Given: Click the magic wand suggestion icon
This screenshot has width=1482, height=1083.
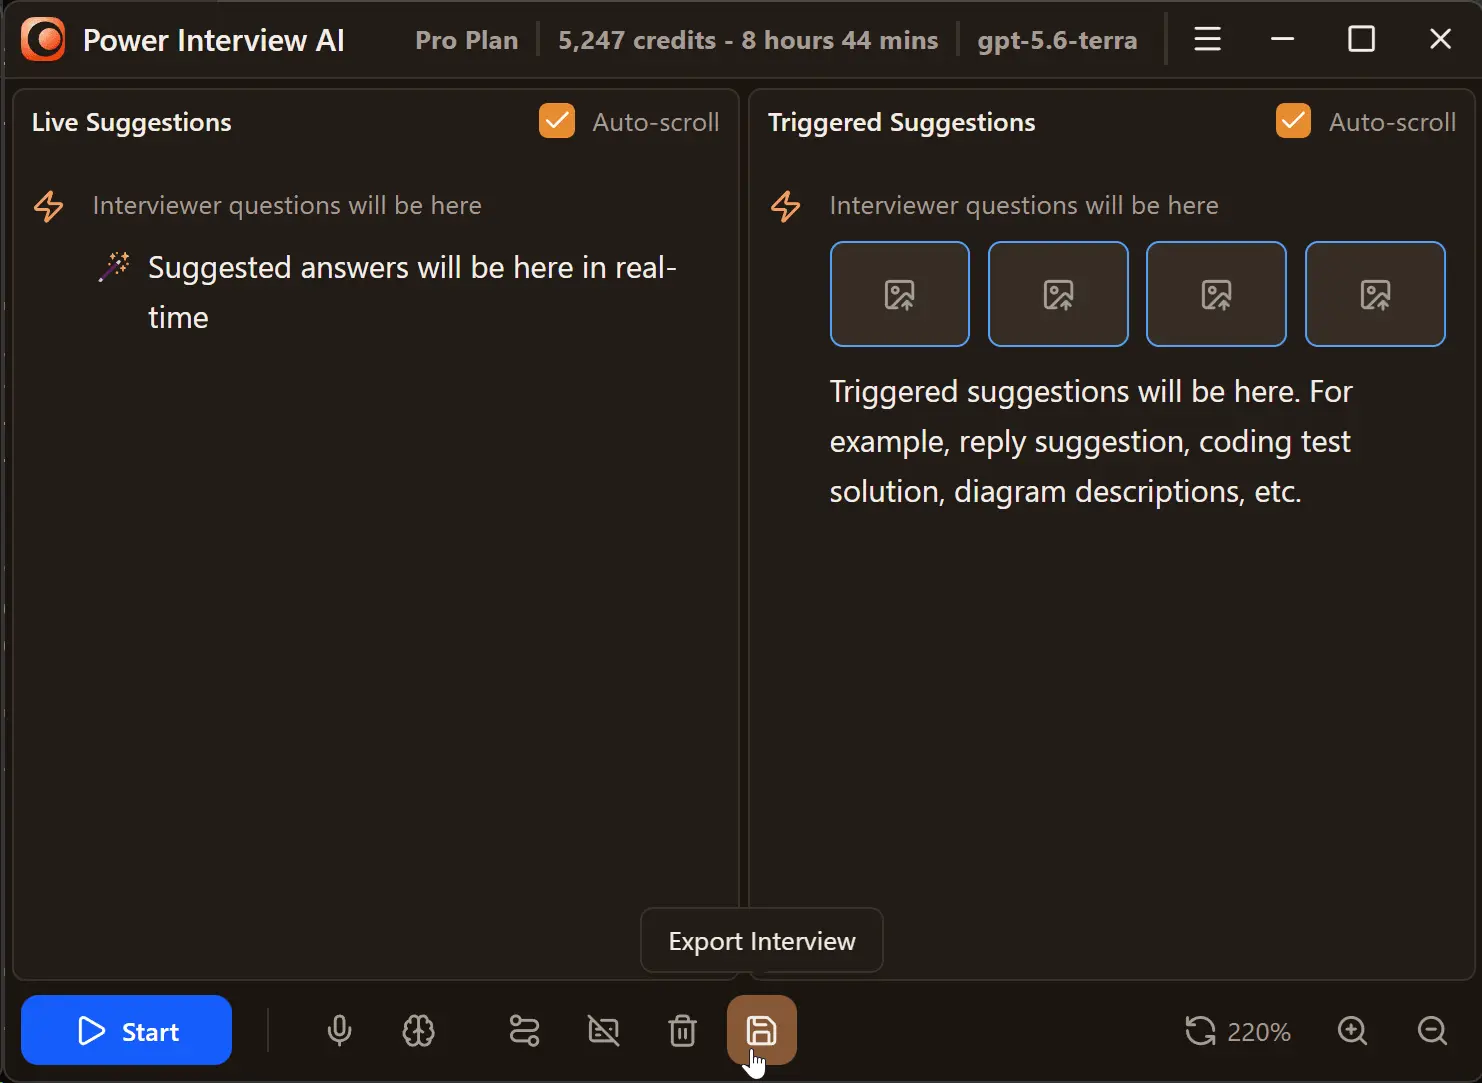Looking at the screenshot, I should (x=114, y=267).
